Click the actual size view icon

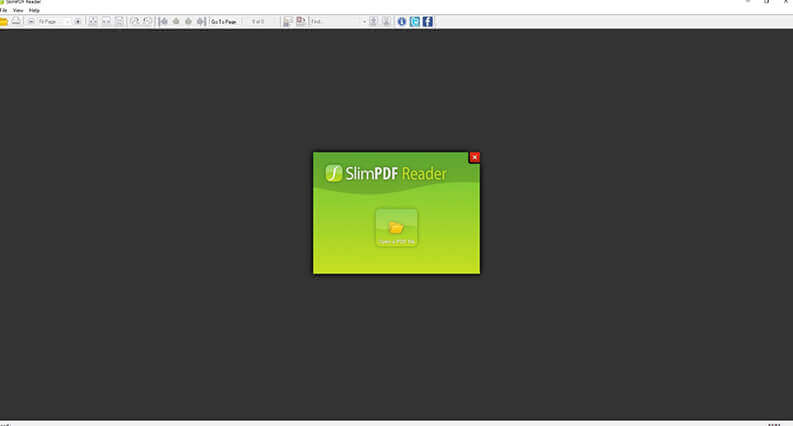[x=119, y=21]
